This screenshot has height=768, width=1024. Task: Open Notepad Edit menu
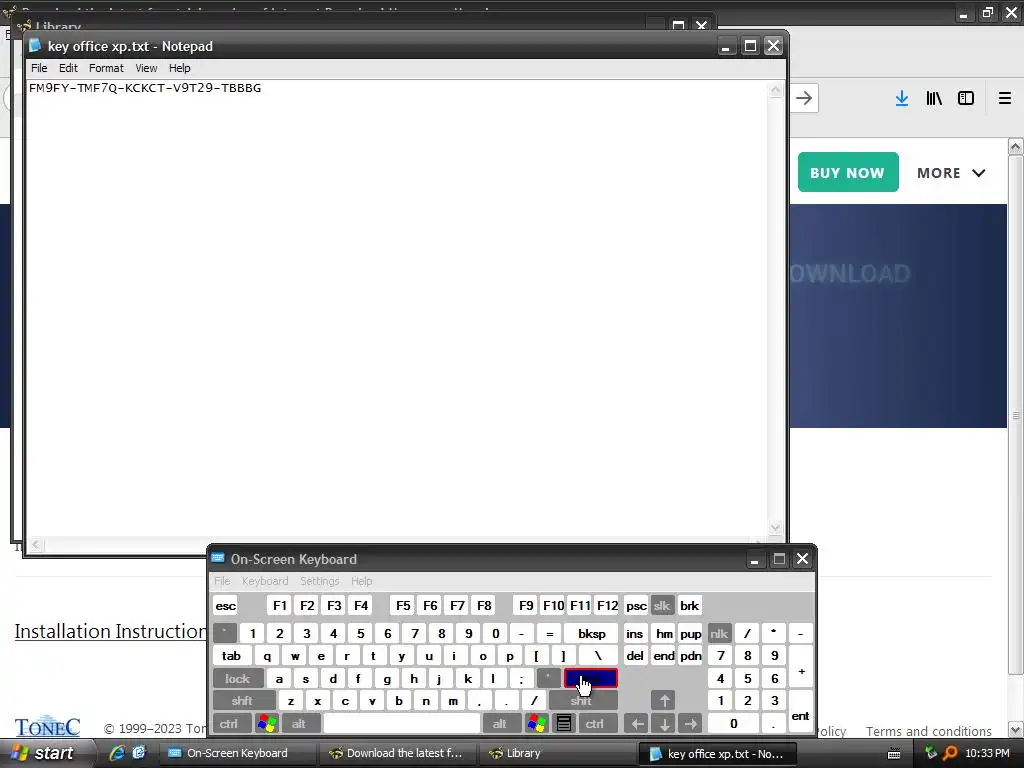click(68, 68)
